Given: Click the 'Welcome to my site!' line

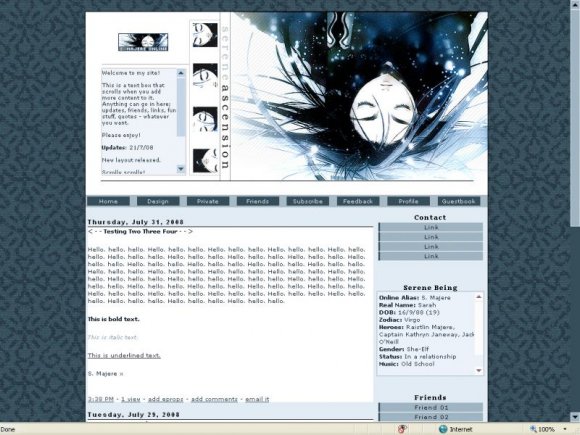Looking at the screenshot, I should (x=131, y=73).
